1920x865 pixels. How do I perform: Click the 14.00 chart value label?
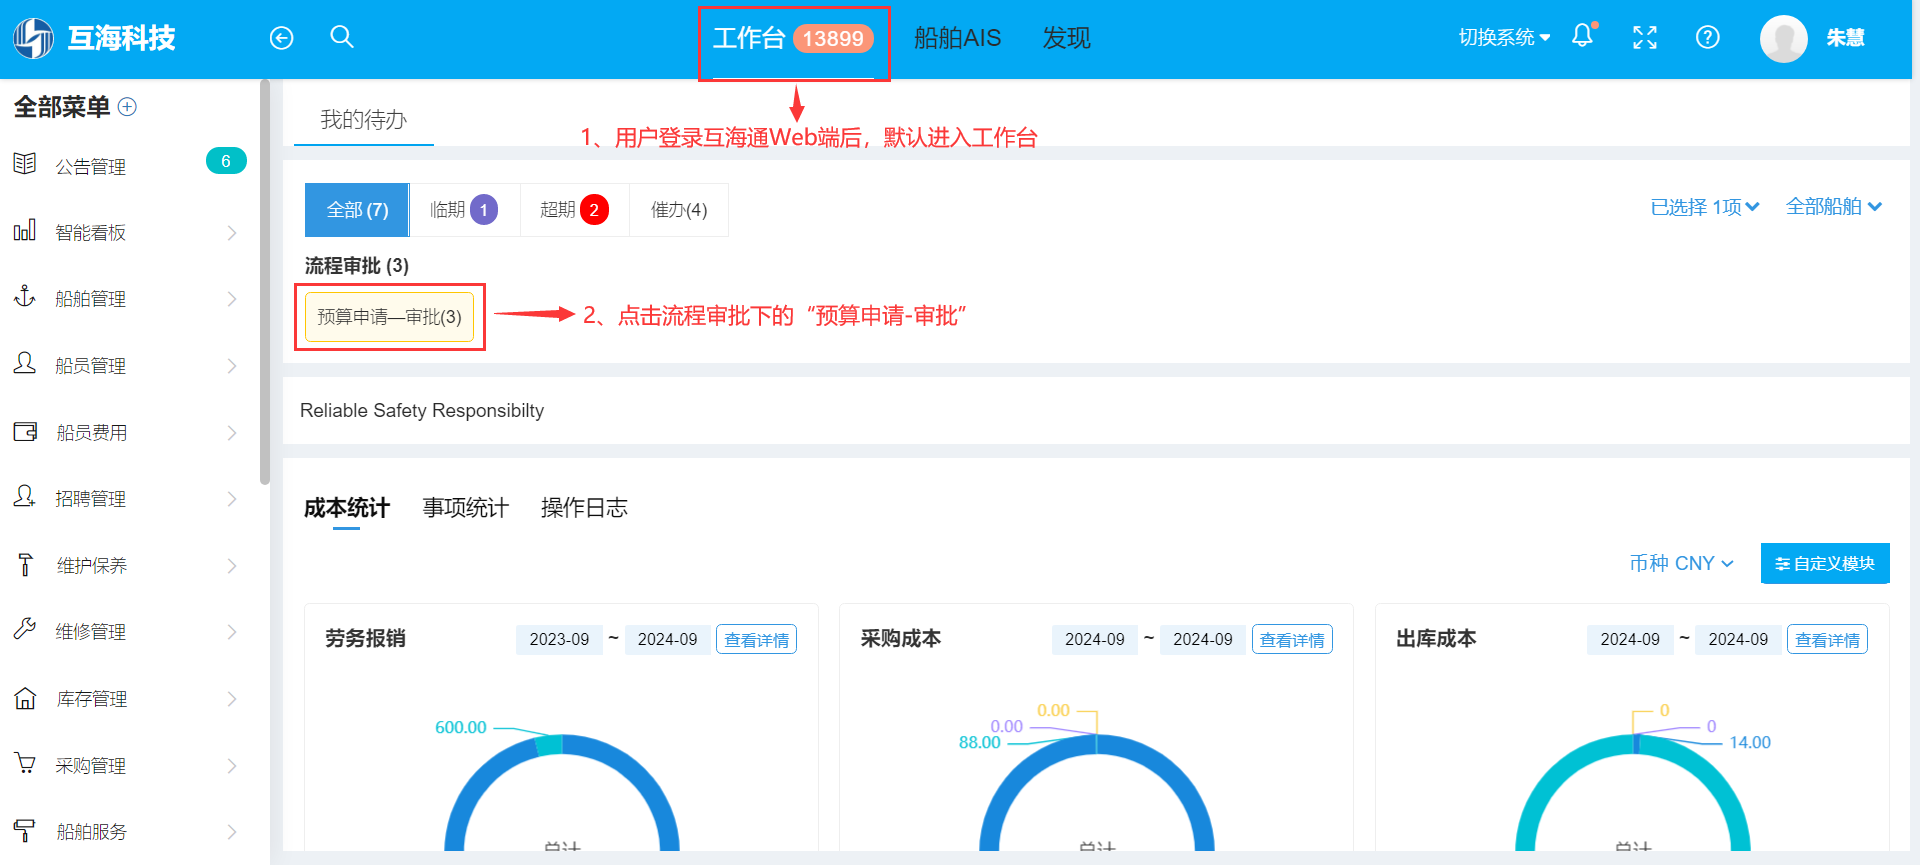click(1750, 743)
